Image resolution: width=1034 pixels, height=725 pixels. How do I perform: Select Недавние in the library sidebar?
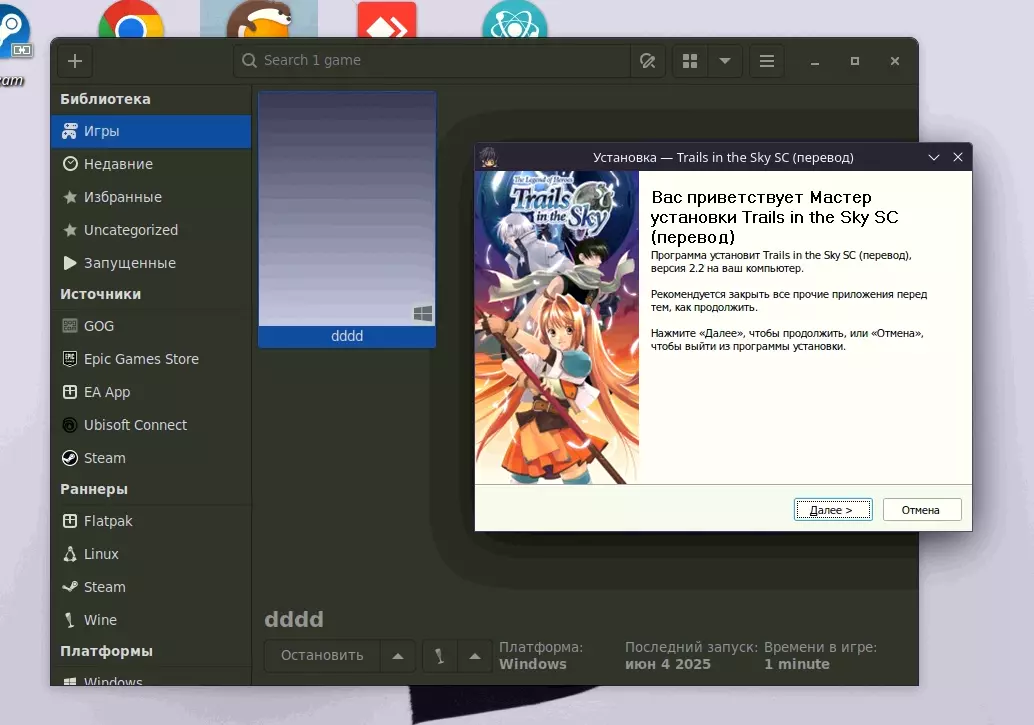(x=118, y=164)
